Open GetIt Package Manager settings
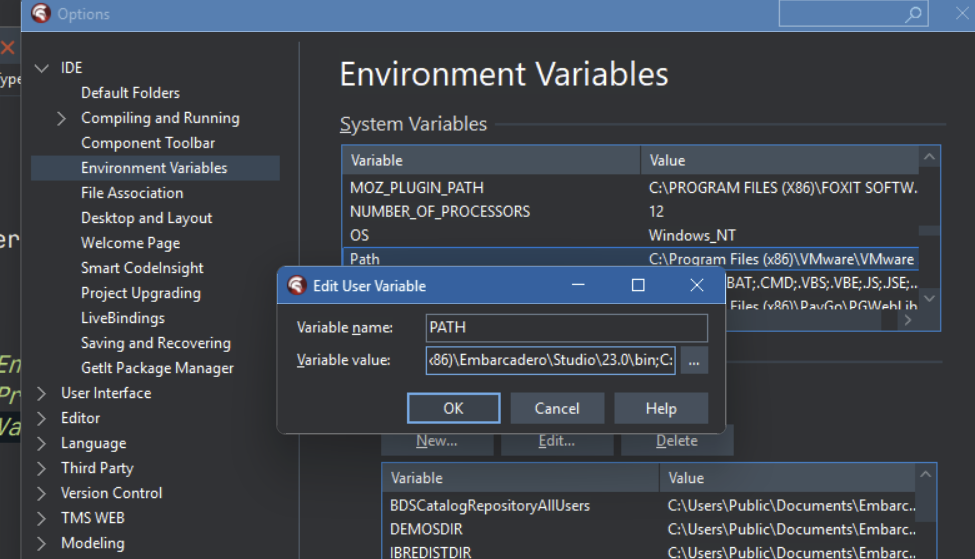Viewport: 975px width, 559px height. pyautogui.click(x=157, y=368)
